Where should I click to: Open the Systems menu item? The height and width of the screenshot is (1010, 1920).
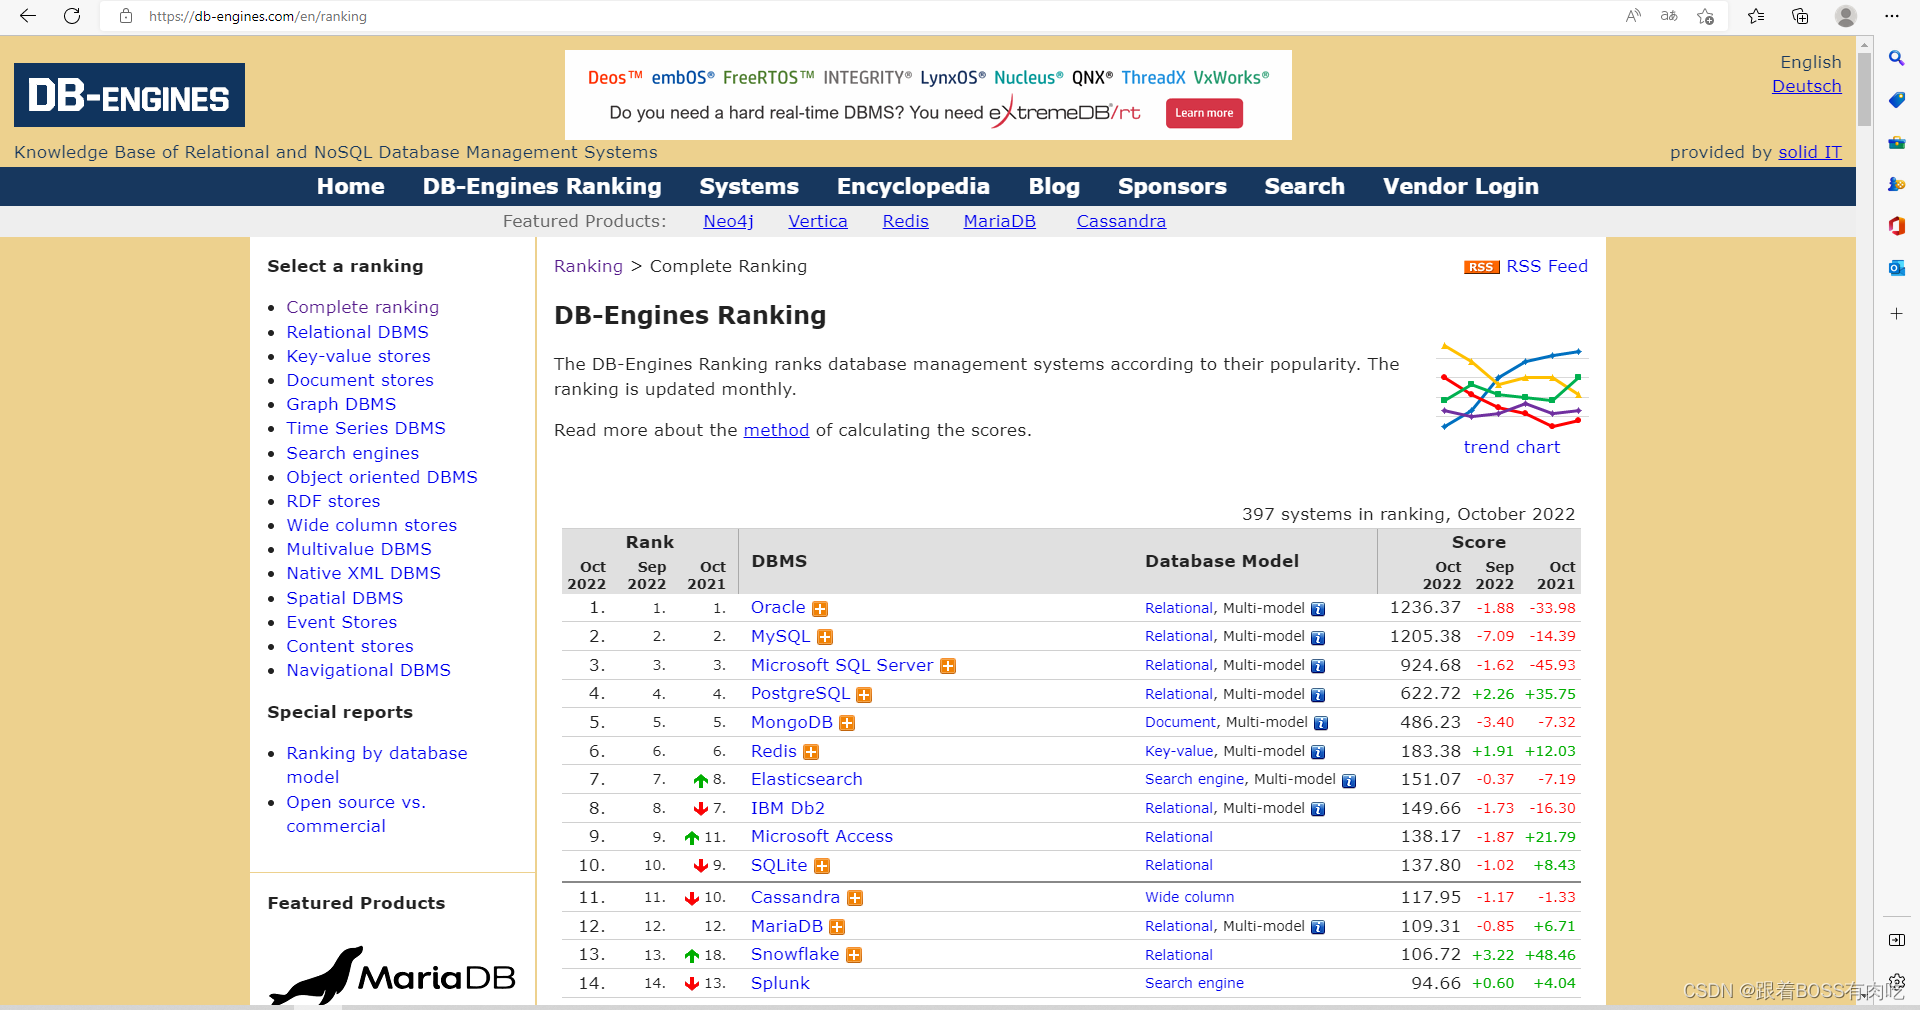pos(749,186)
